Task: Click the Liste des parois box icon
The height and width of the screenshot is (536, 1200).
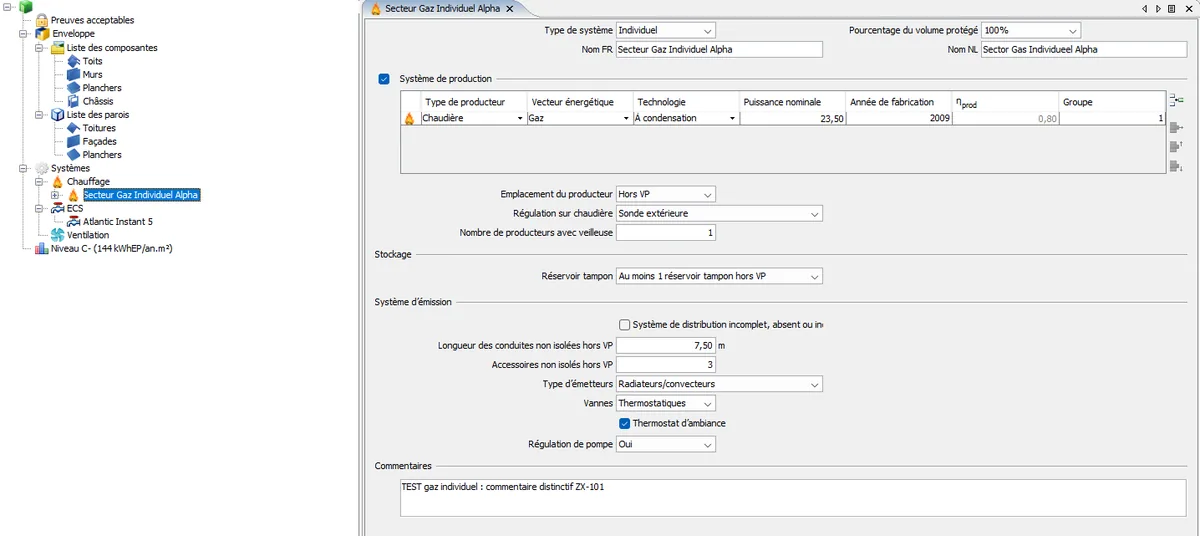Action: 57,115
